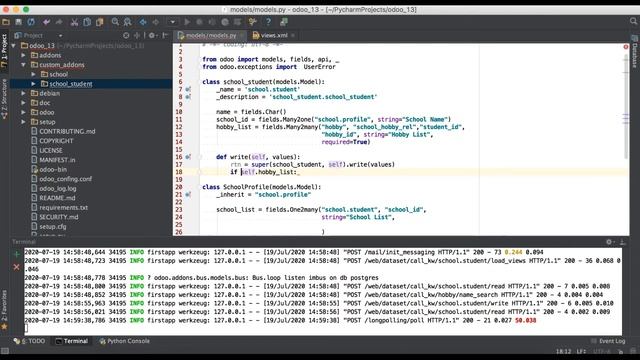The height and width of the screenshot is (360, 640).
Task: Select the Terminal bottom tab
Action: point(72,341)
